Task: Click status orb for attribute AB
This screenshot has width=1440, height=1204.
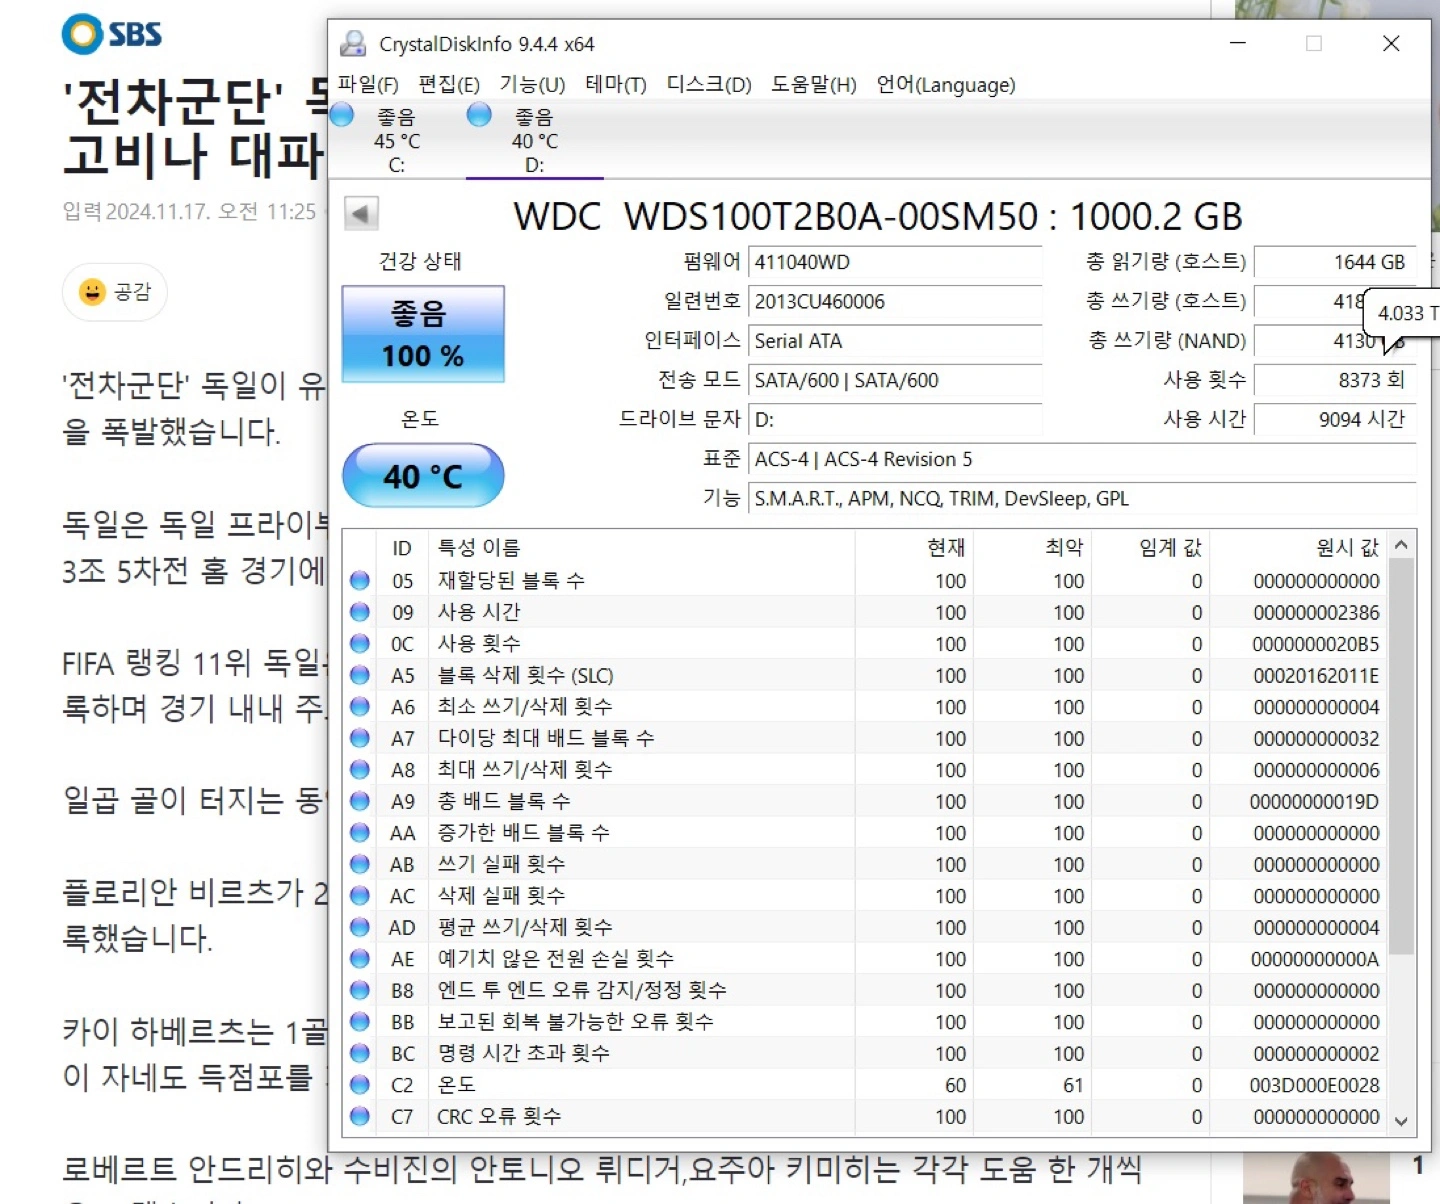Action: [x=360, y=864]
